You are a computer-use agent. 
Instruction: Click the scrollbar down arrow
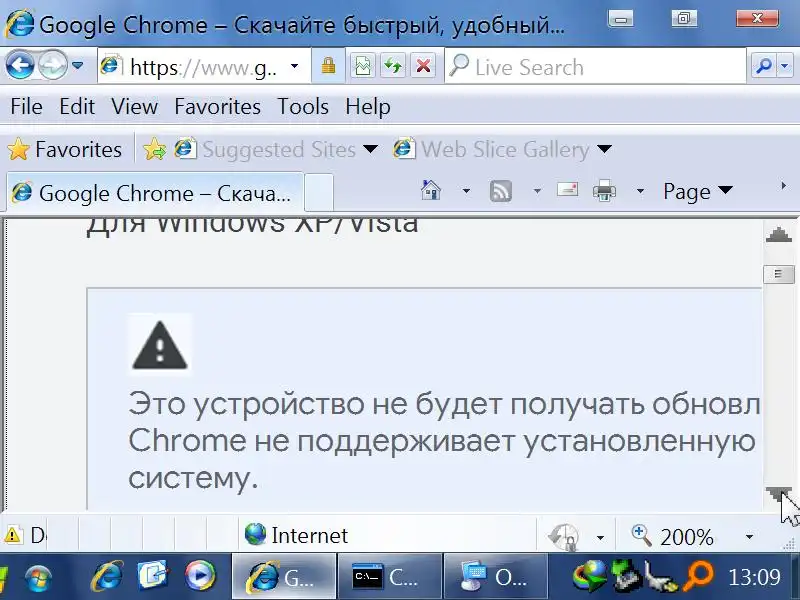click(x=779, y=495)
